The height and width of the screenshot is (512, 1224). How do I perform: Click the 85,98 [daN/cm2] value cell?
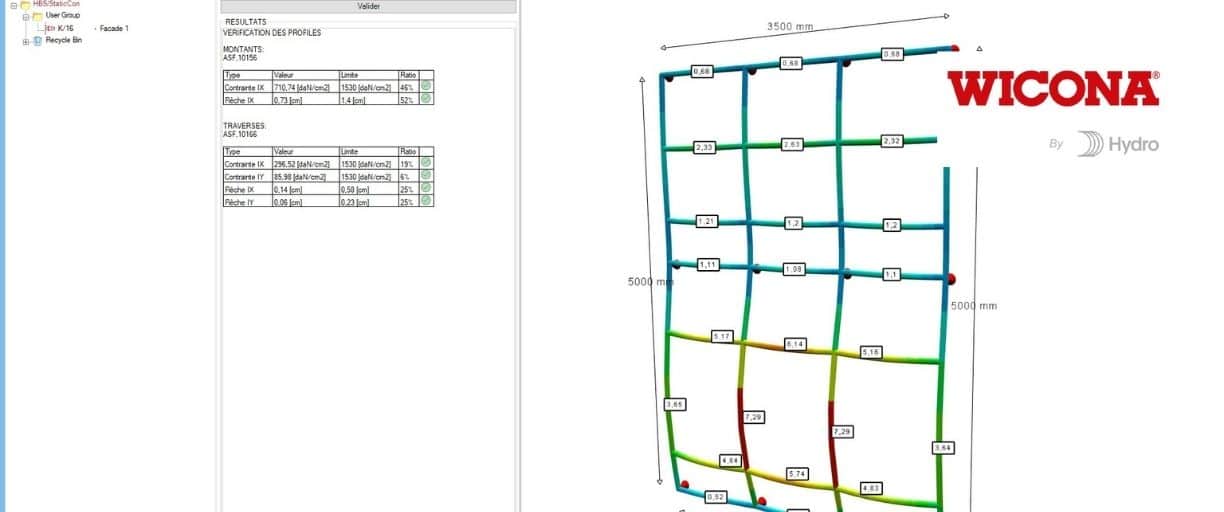(x=305, y=176)
